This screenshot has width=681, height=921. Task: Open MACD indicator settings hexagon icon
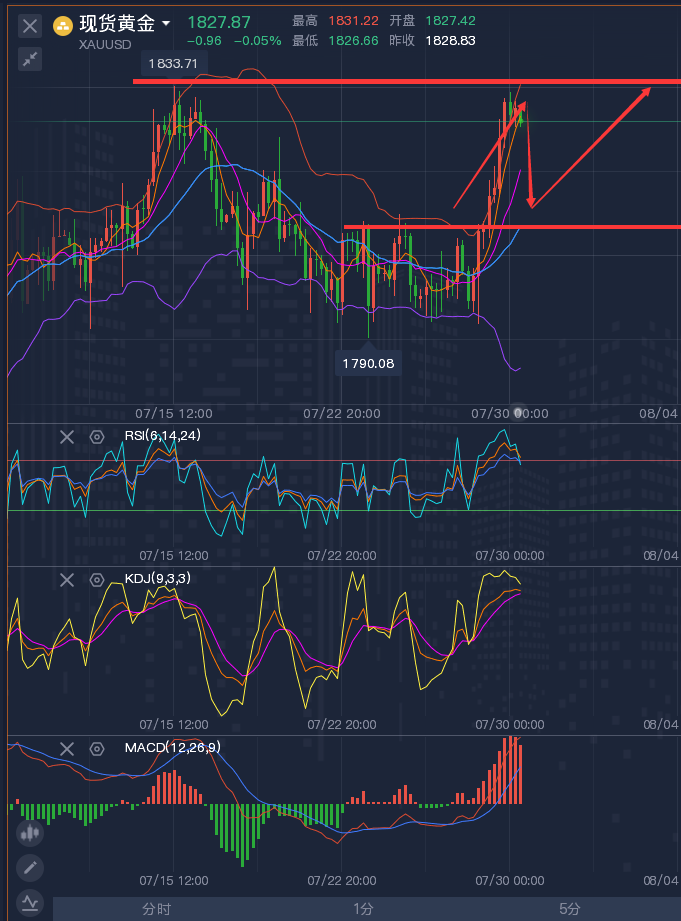[97, 748]
